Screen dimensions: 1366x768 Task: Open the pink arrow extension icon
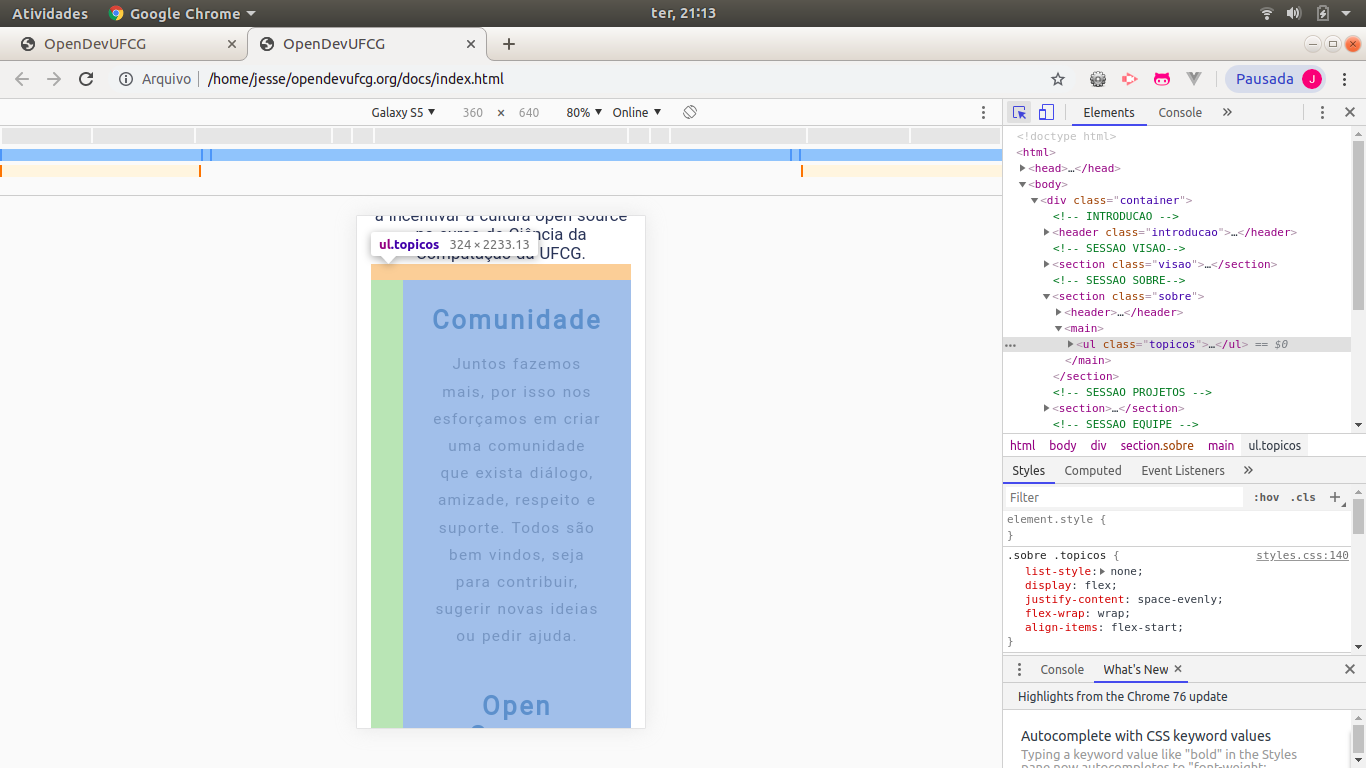1130,79
